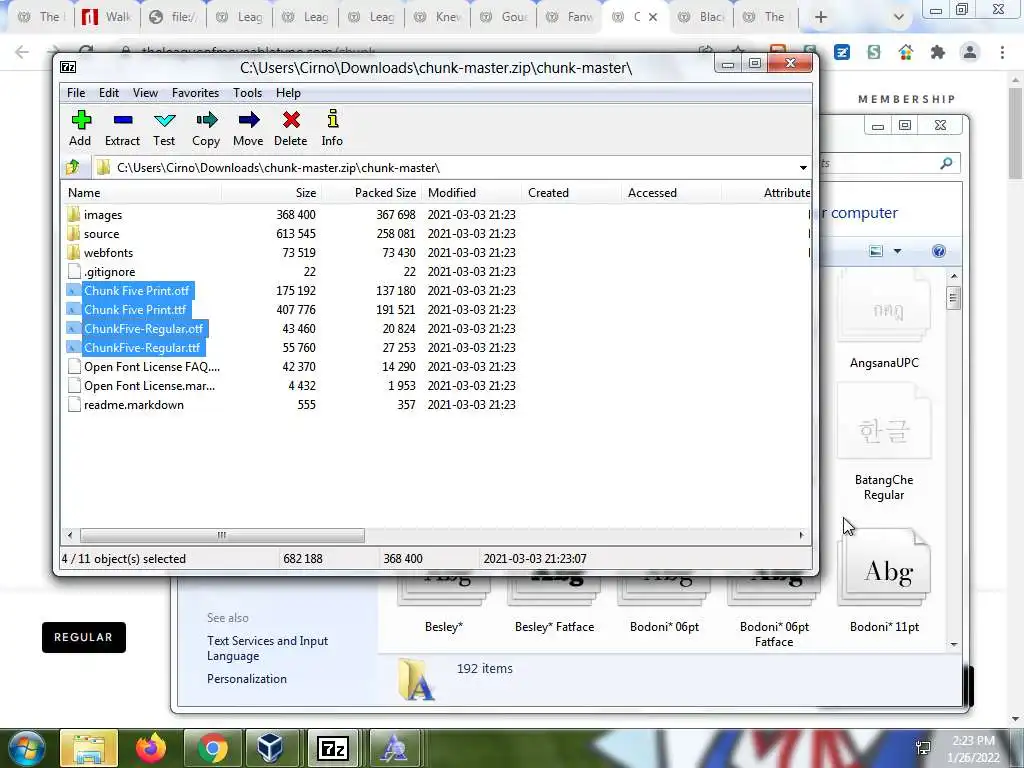Open the Favorites menu
Viewport: 1024px width, 768px height.
point(195,93)
